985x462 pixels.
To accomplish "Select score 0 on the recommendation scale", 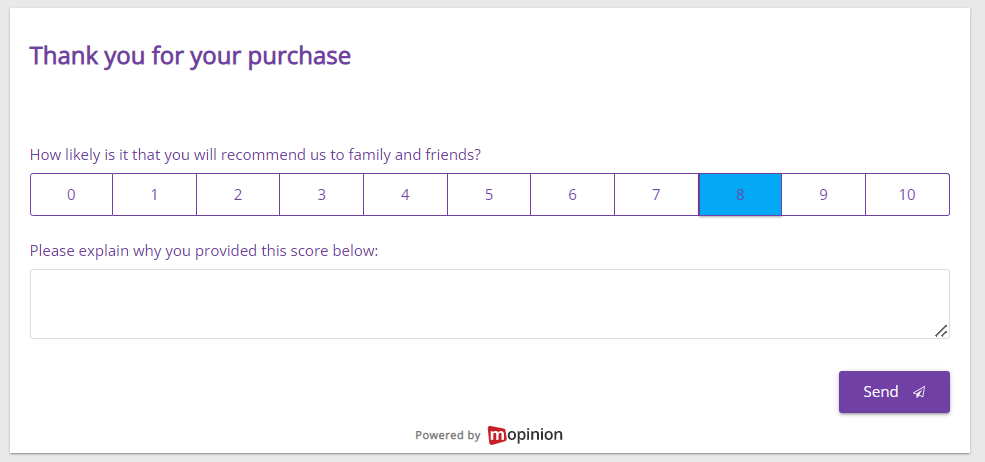I will (71, 195).
